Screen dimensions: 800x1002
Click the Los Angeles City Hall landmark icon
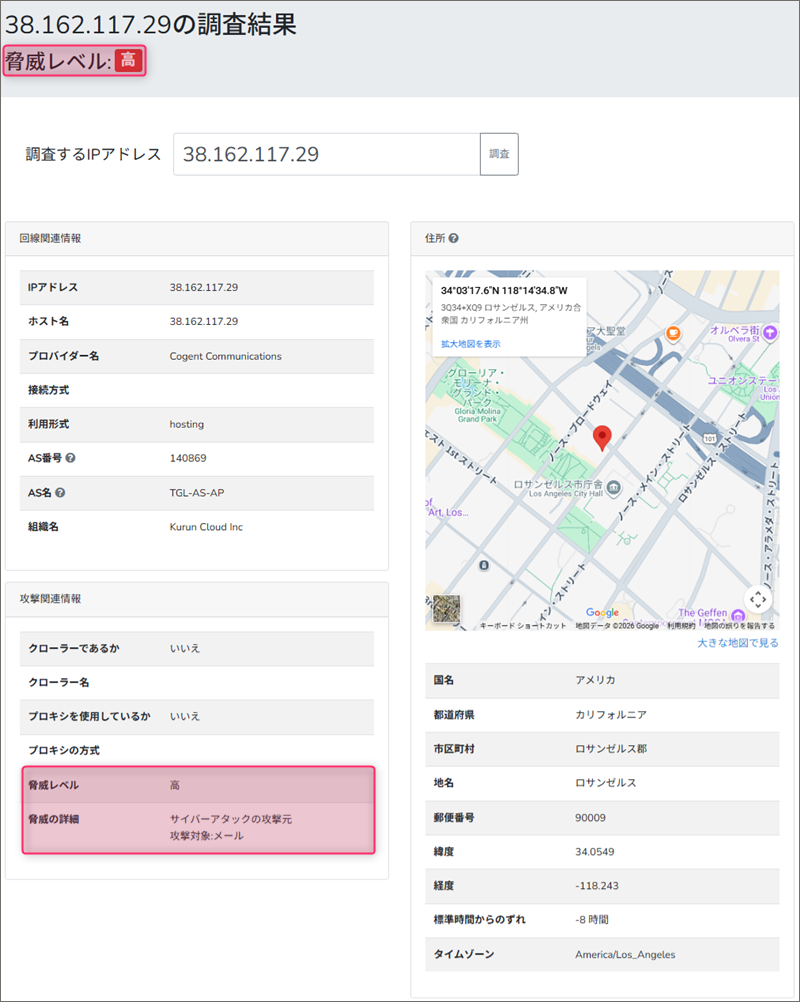click(x=613, y=486)
